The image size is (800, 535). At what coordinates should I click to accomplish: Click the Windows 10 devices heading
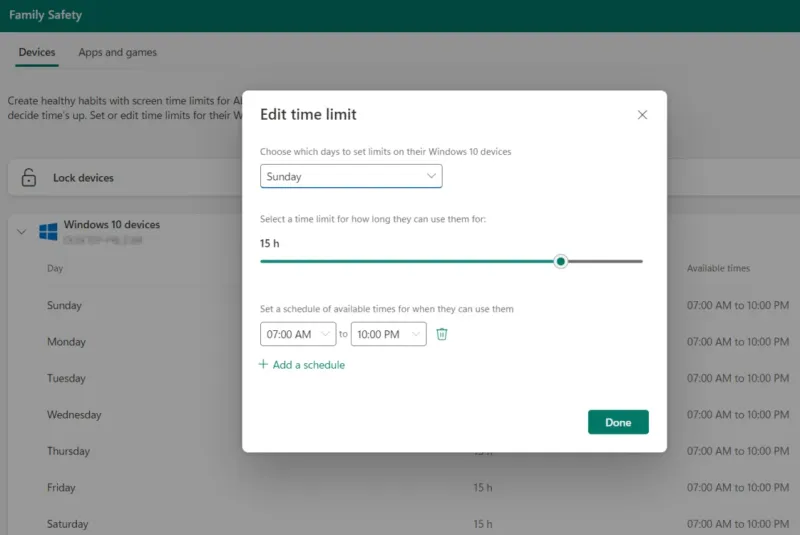tap(112, 224)
